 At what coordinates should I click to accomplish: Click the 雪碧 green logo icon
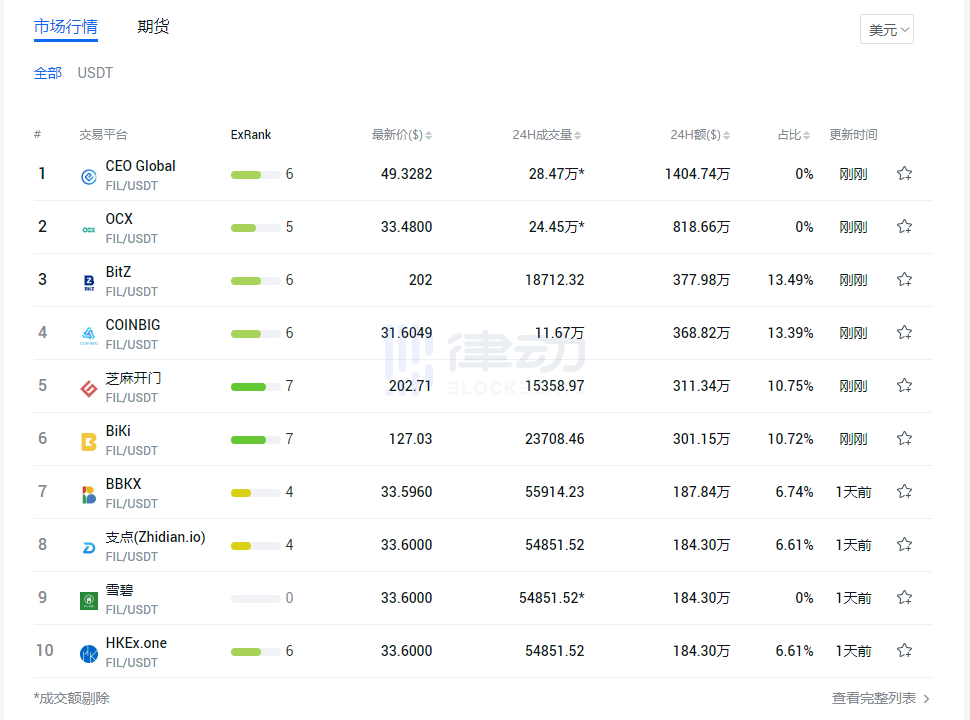point(89,601)
